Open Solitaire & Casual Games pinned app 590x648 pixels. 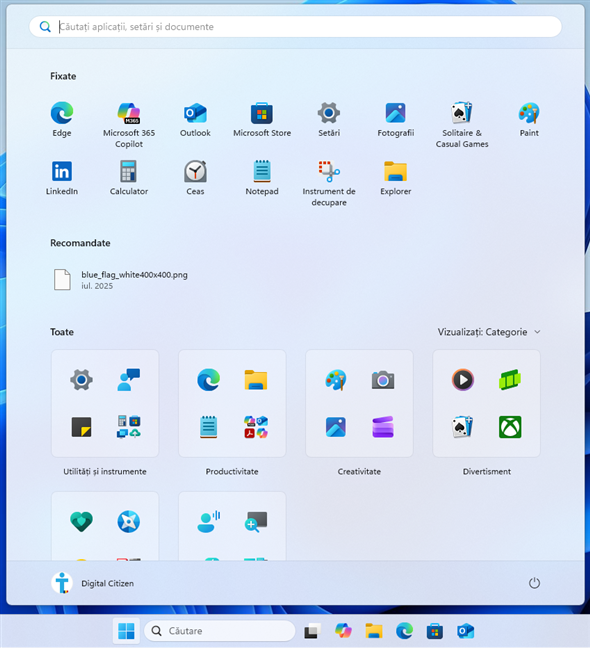coord(462,125)
